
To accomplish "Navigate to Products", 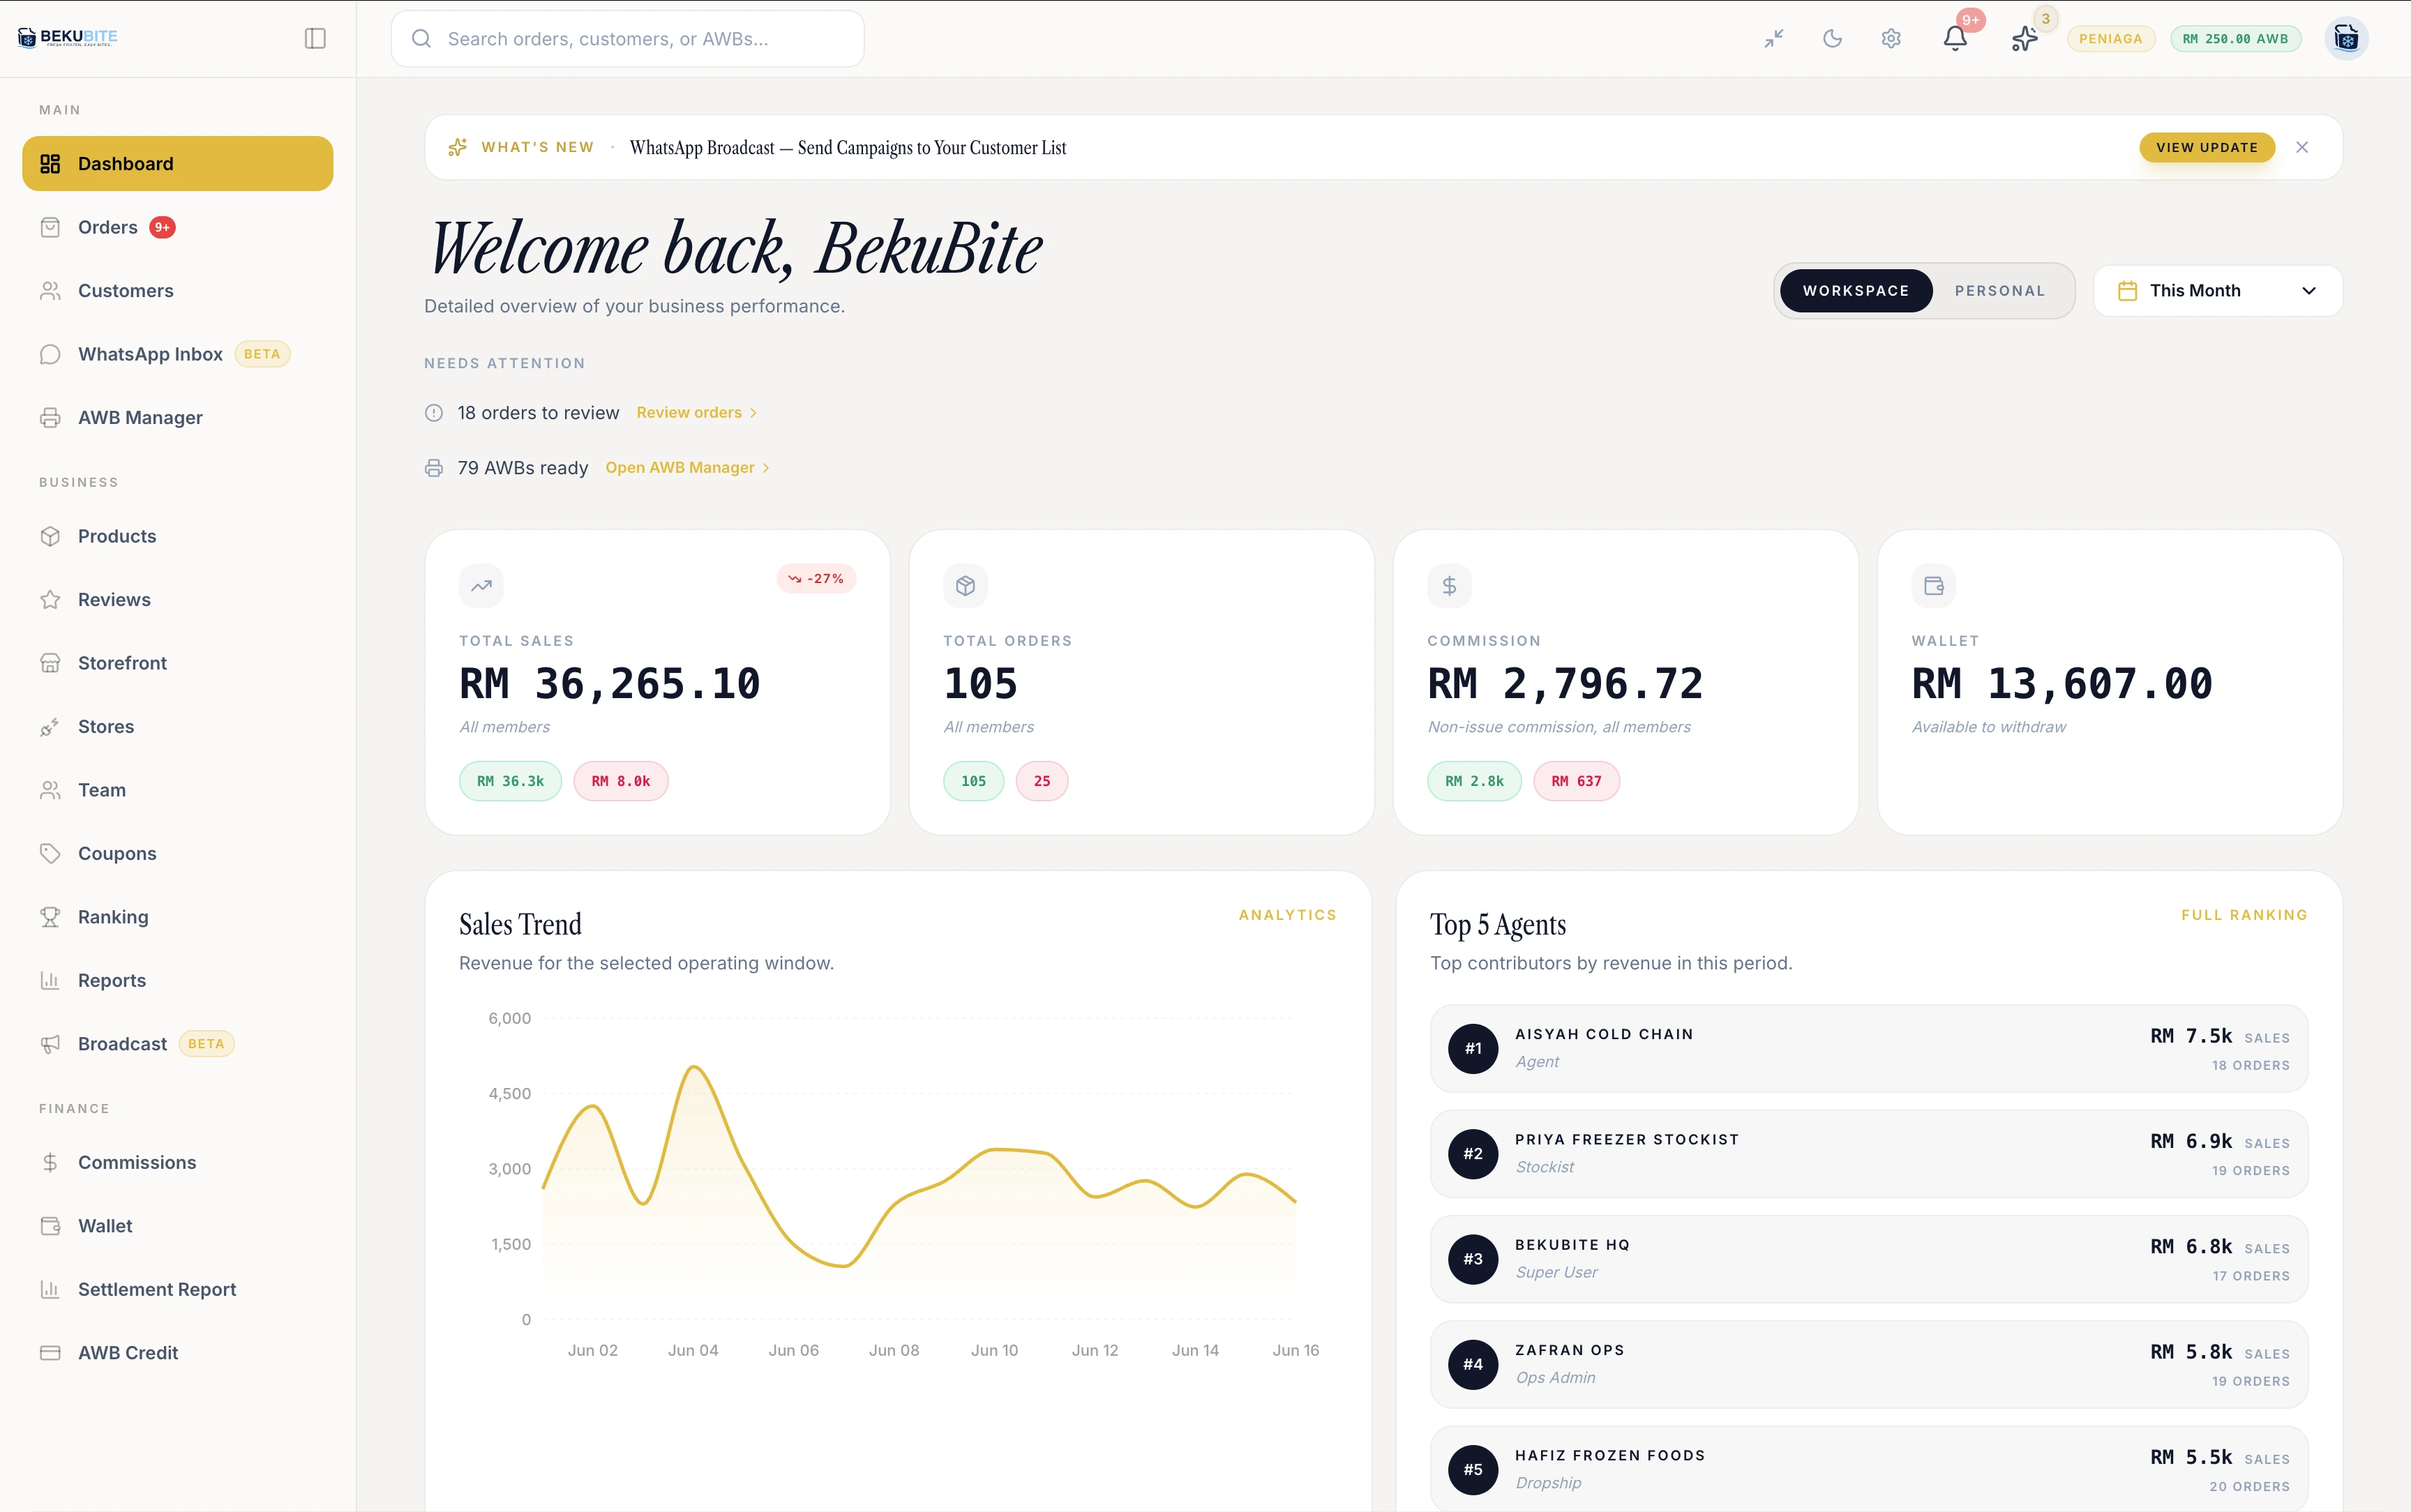I will click(x=178, y=536).
